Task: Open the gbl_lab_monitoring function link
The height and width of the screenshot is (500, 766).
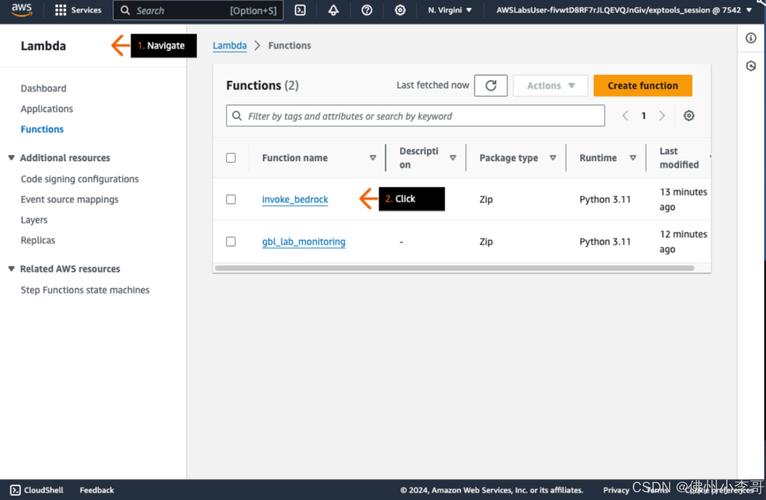Action: (x=303, y=241)
